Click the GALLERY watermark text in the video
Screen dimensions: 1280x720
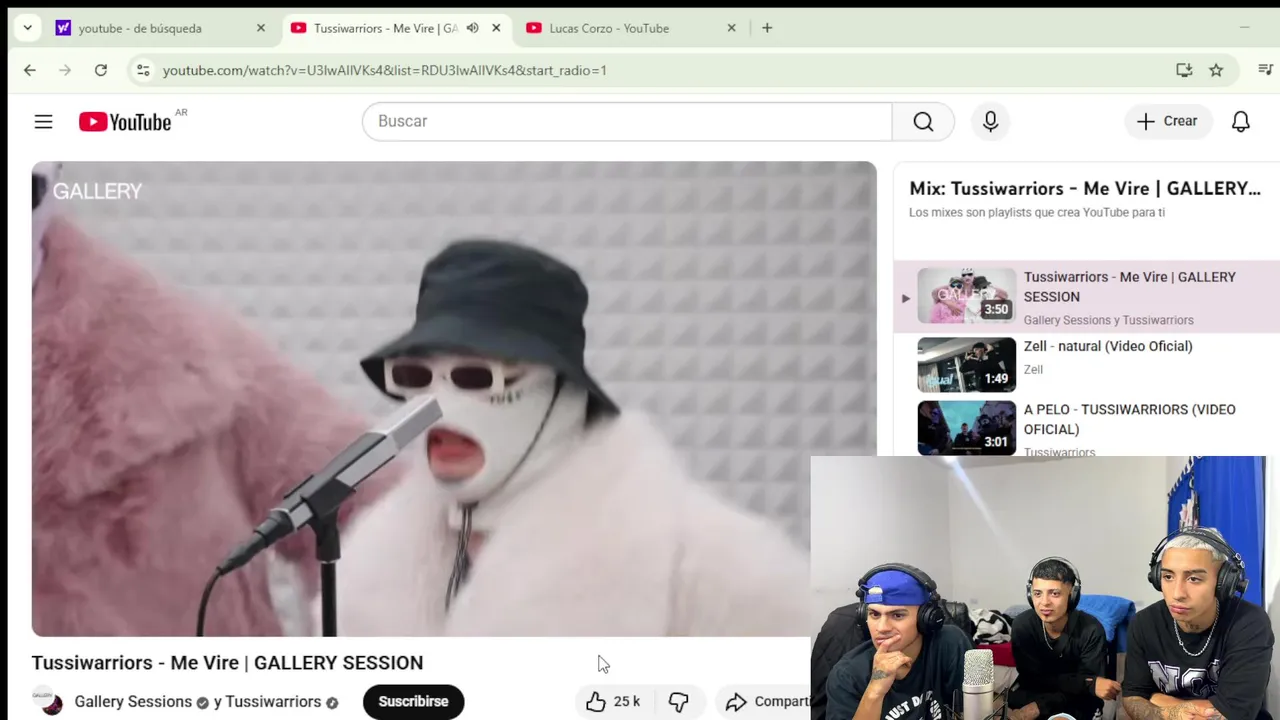tap(97, 191)
